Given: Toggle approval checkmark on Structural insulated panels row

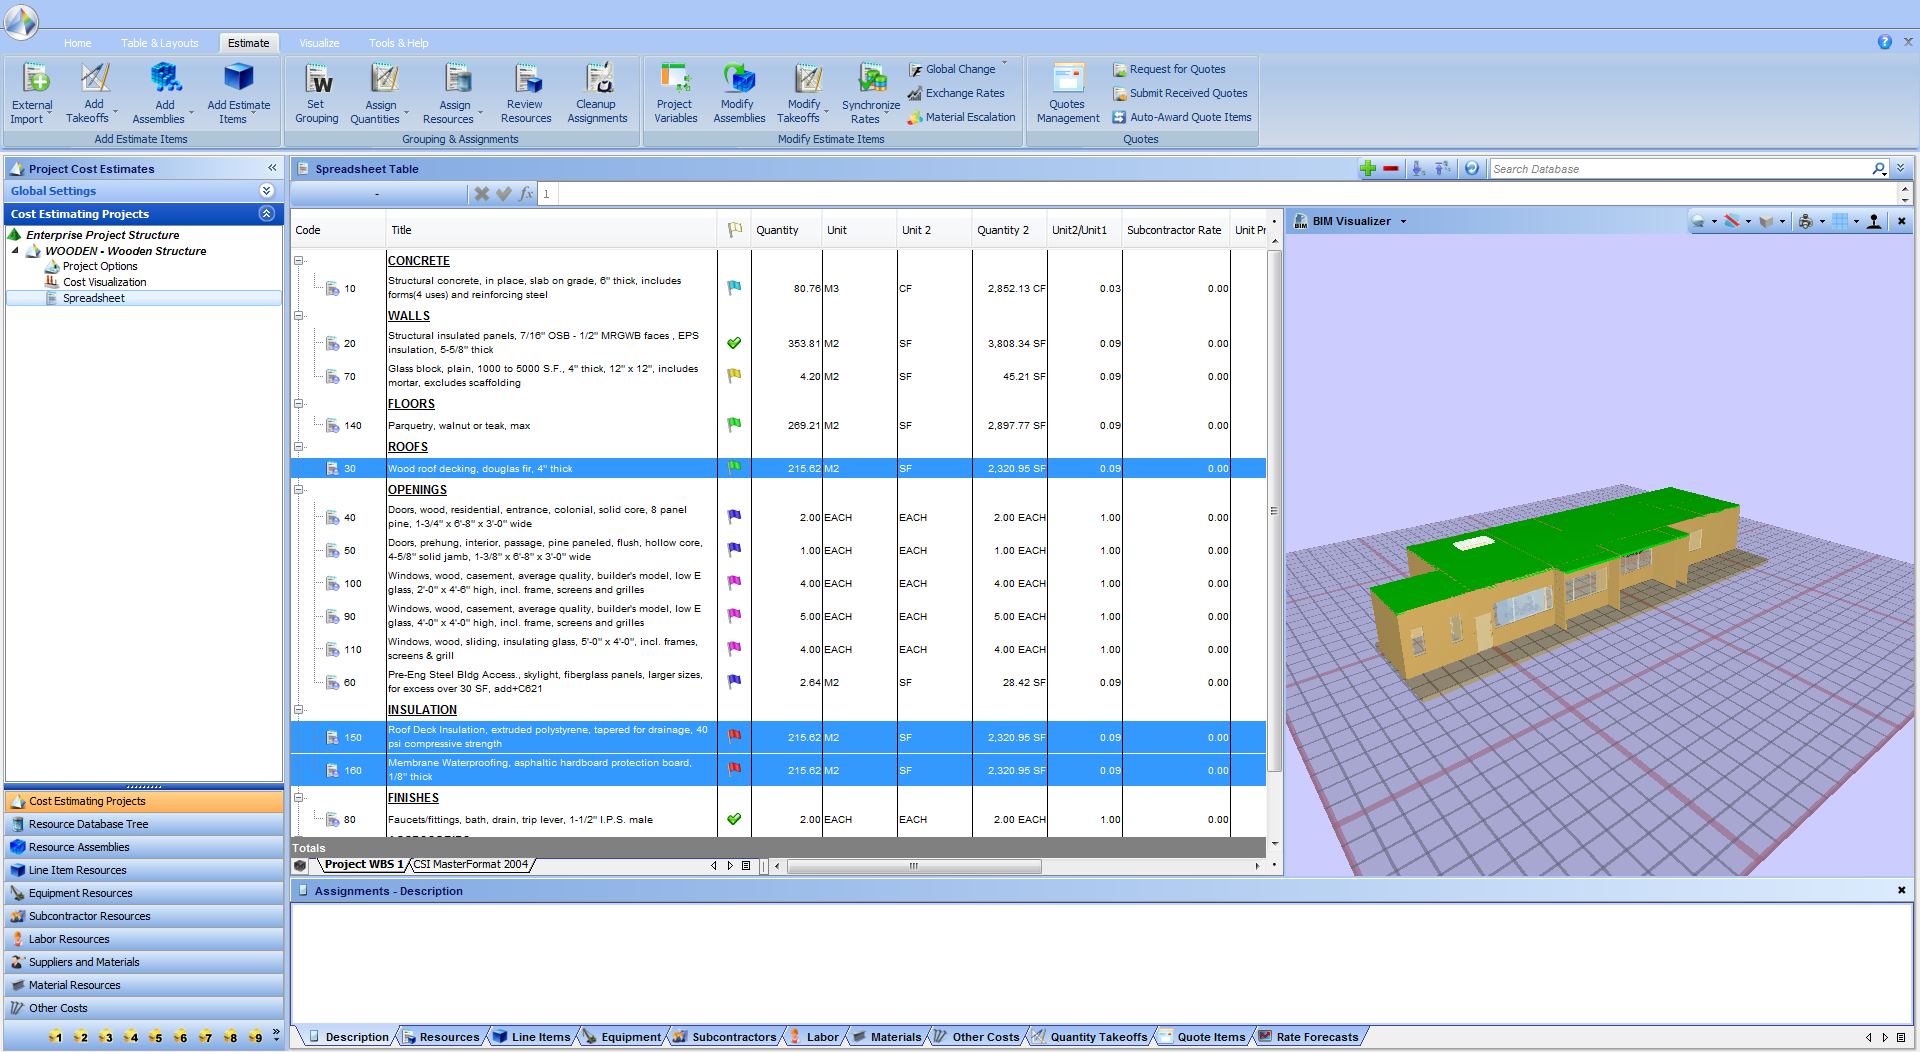Looking at the screenshot, I should tap(734, 342).
